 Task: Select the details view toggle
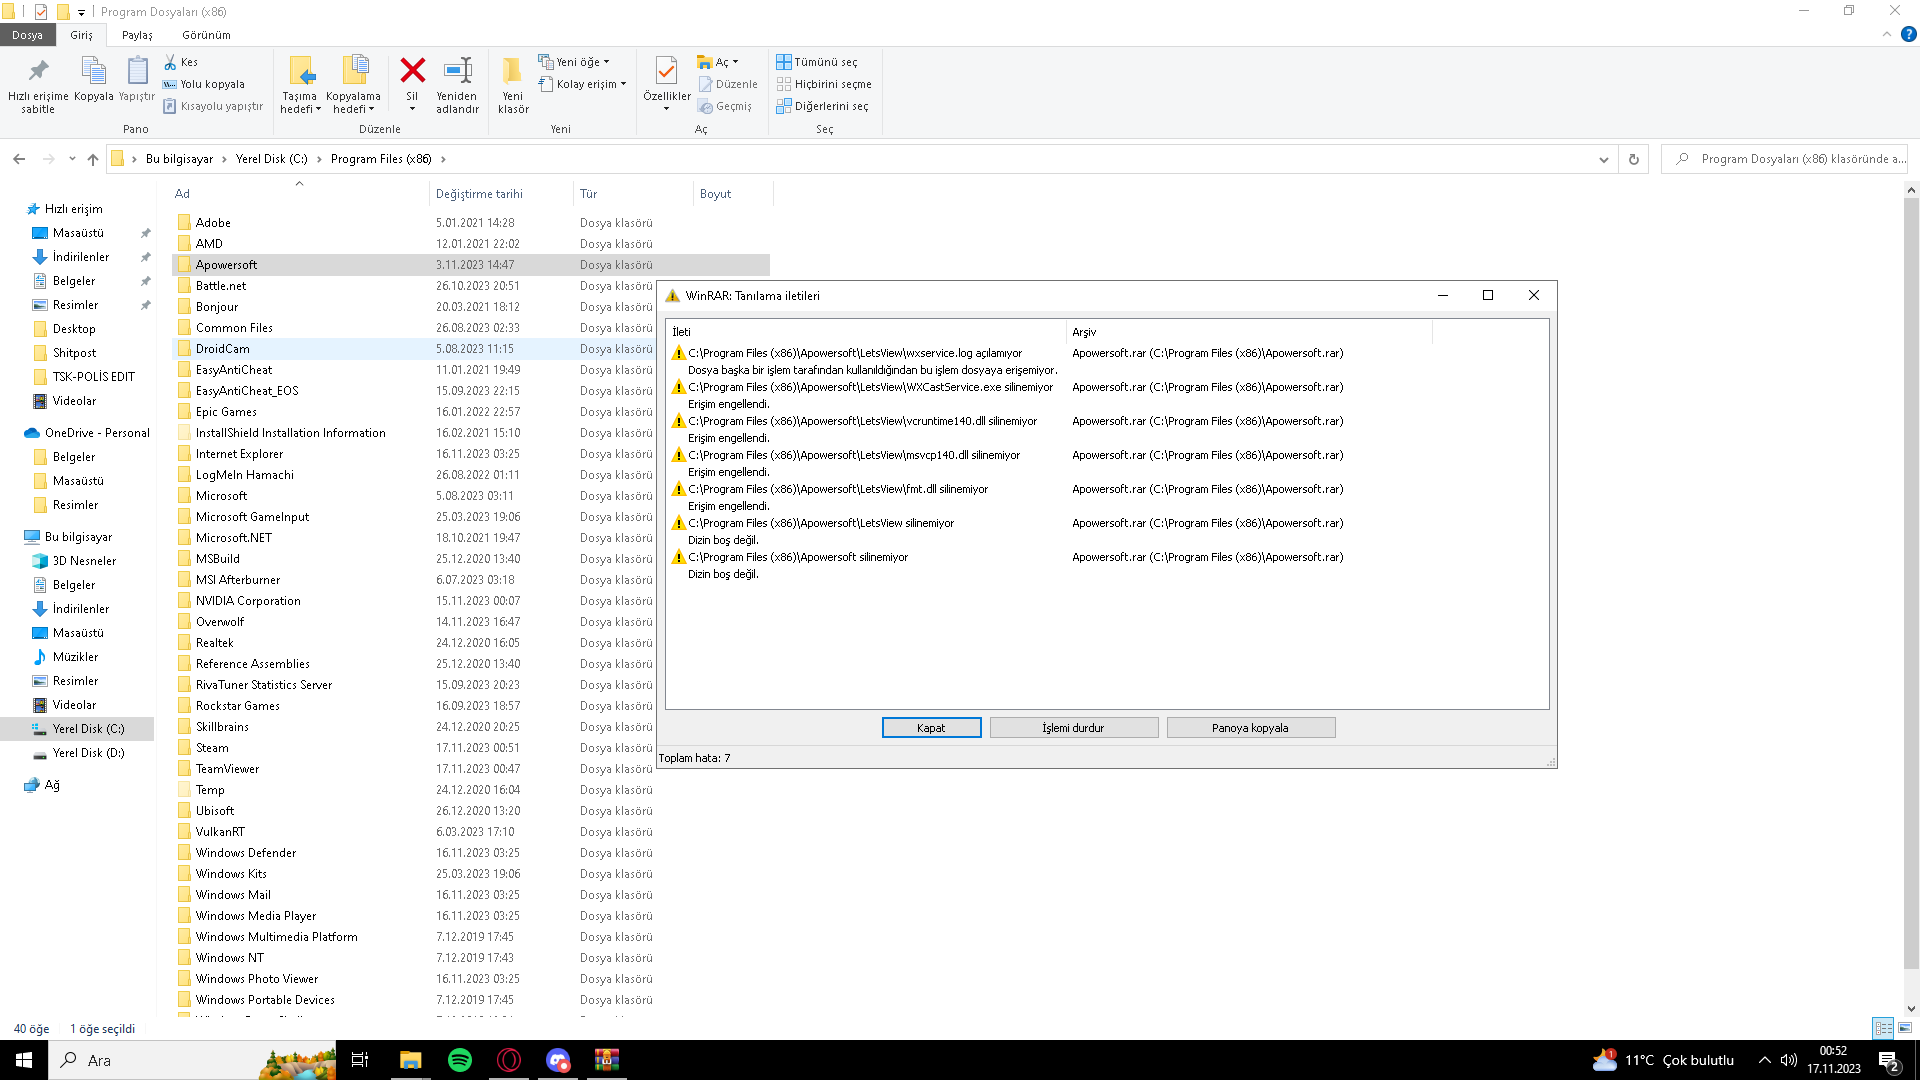tap(1883, 1028)
